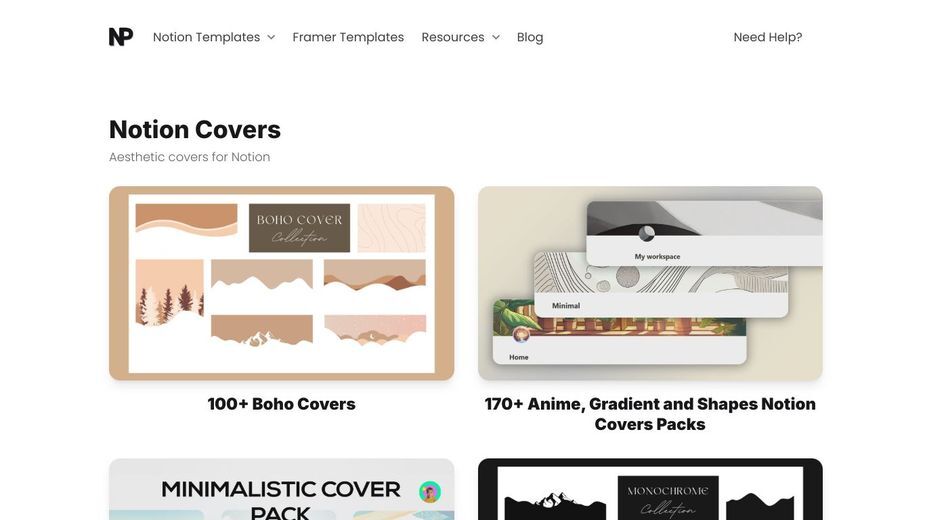The width and height of the screenshot is (925, 520).
Task: Open the Boho Cover Collection thumbnail
Action: [x=281, y=283]
